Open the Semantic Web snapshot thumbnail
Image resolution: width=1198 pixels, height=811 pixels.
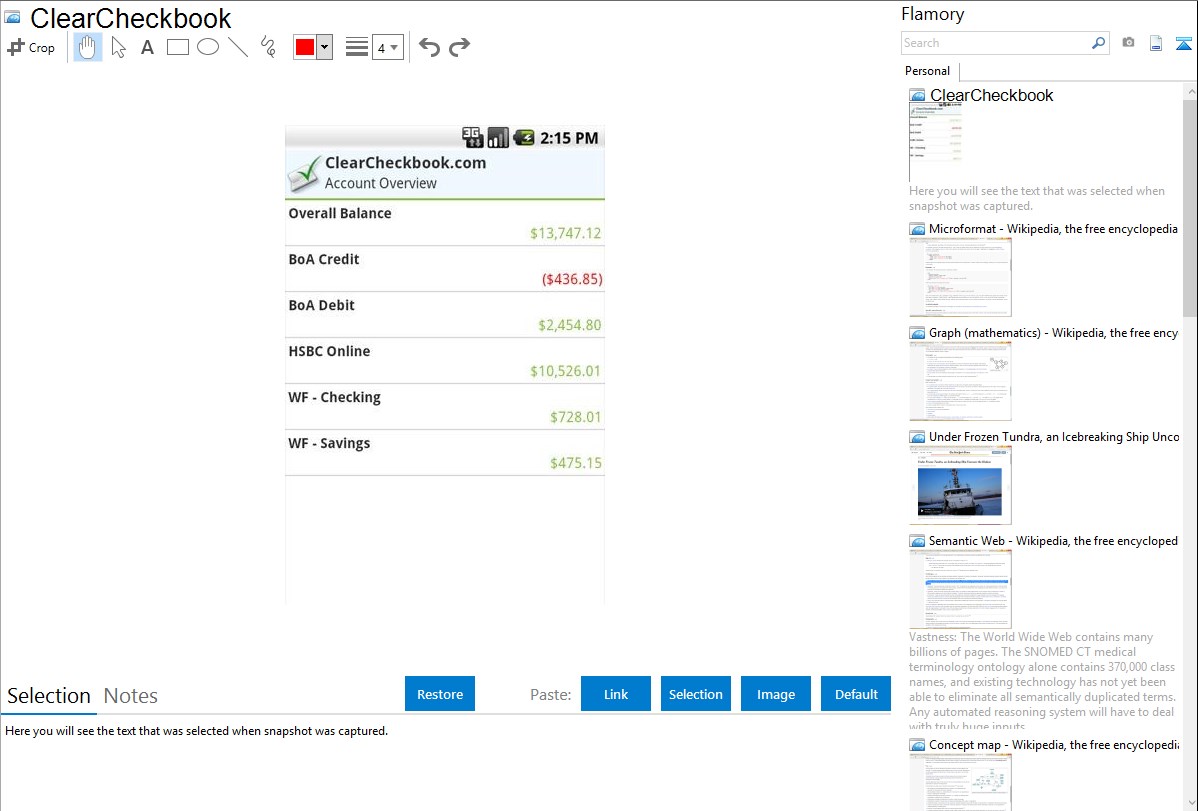pos(960,589)
